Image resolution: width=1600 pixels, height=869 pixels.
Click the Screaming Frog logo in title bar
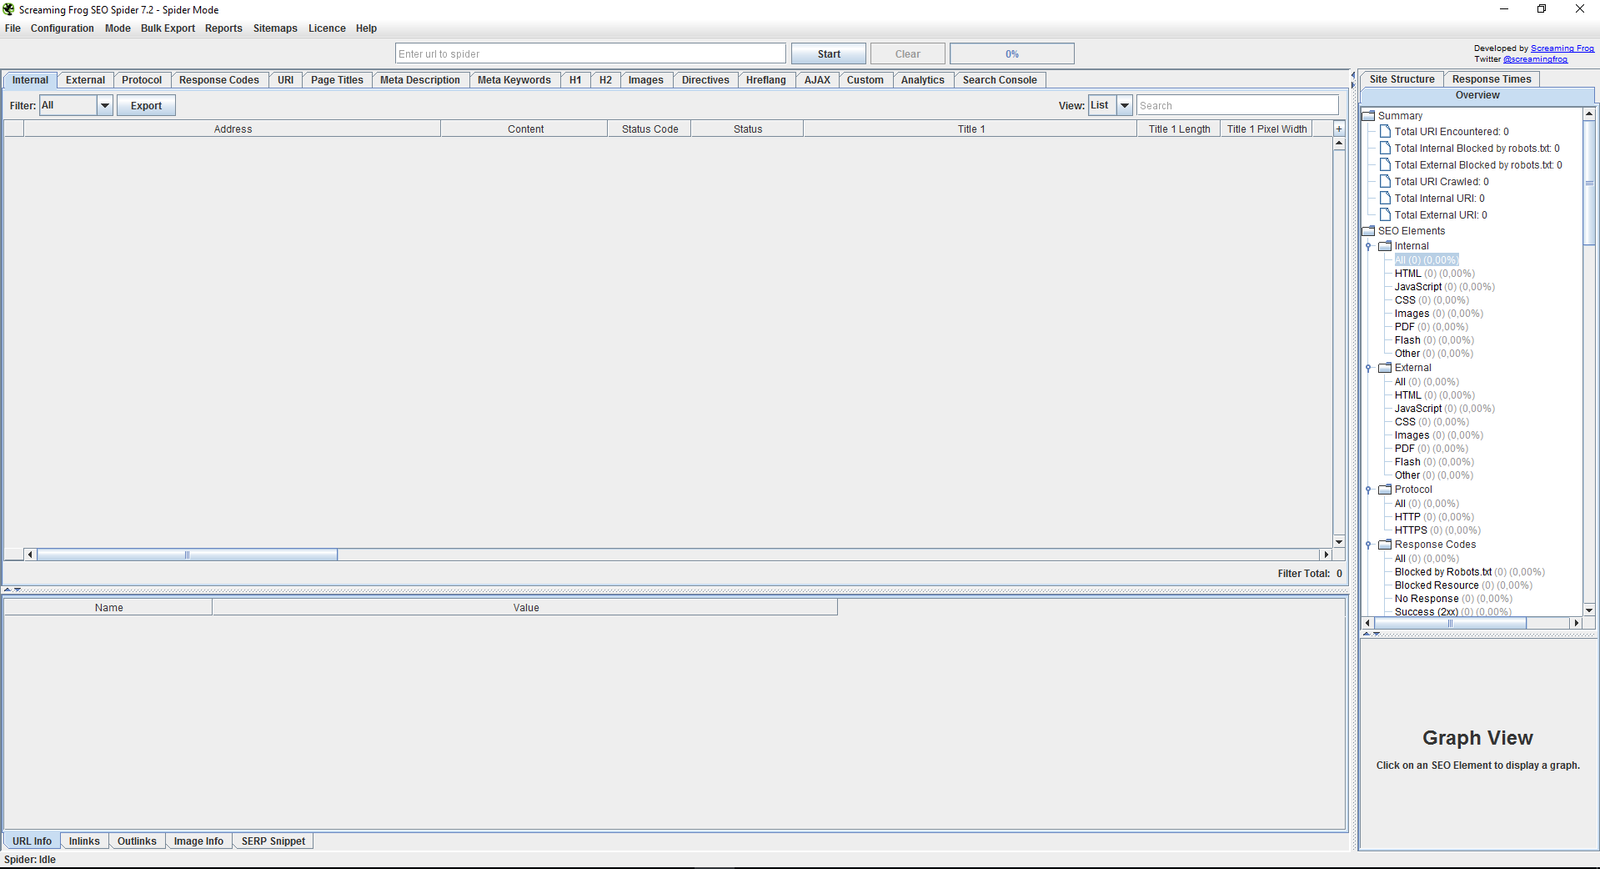pos(9,10)
